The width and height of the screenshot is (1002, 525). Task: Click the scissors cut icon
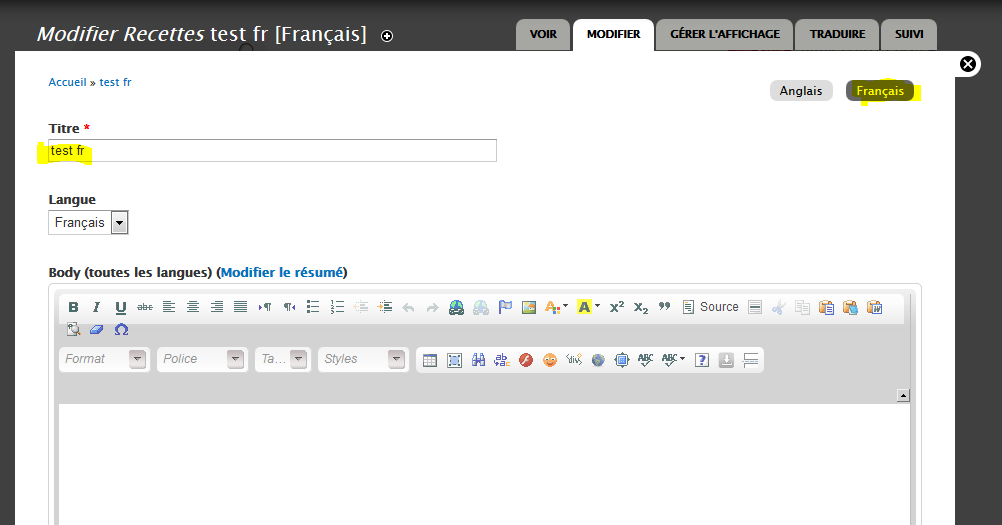pyautogui.click(x=778, y=308)
